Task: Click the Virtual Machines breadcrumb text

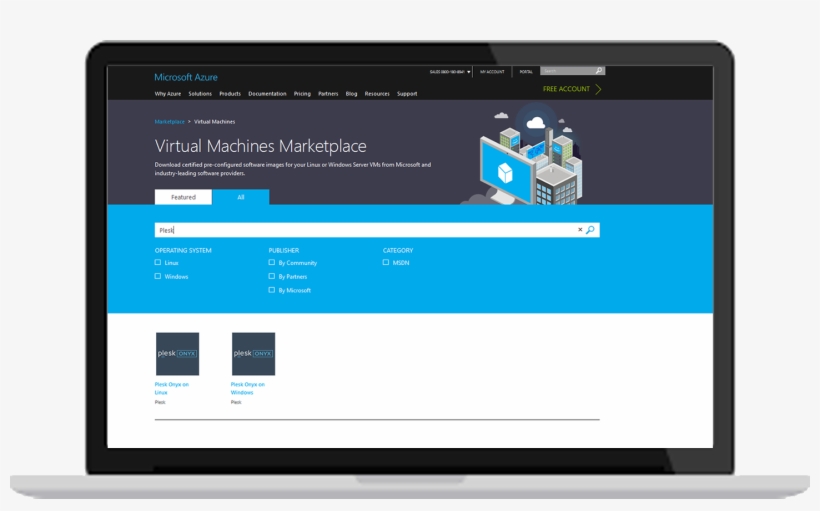Action: pos(214,121)
